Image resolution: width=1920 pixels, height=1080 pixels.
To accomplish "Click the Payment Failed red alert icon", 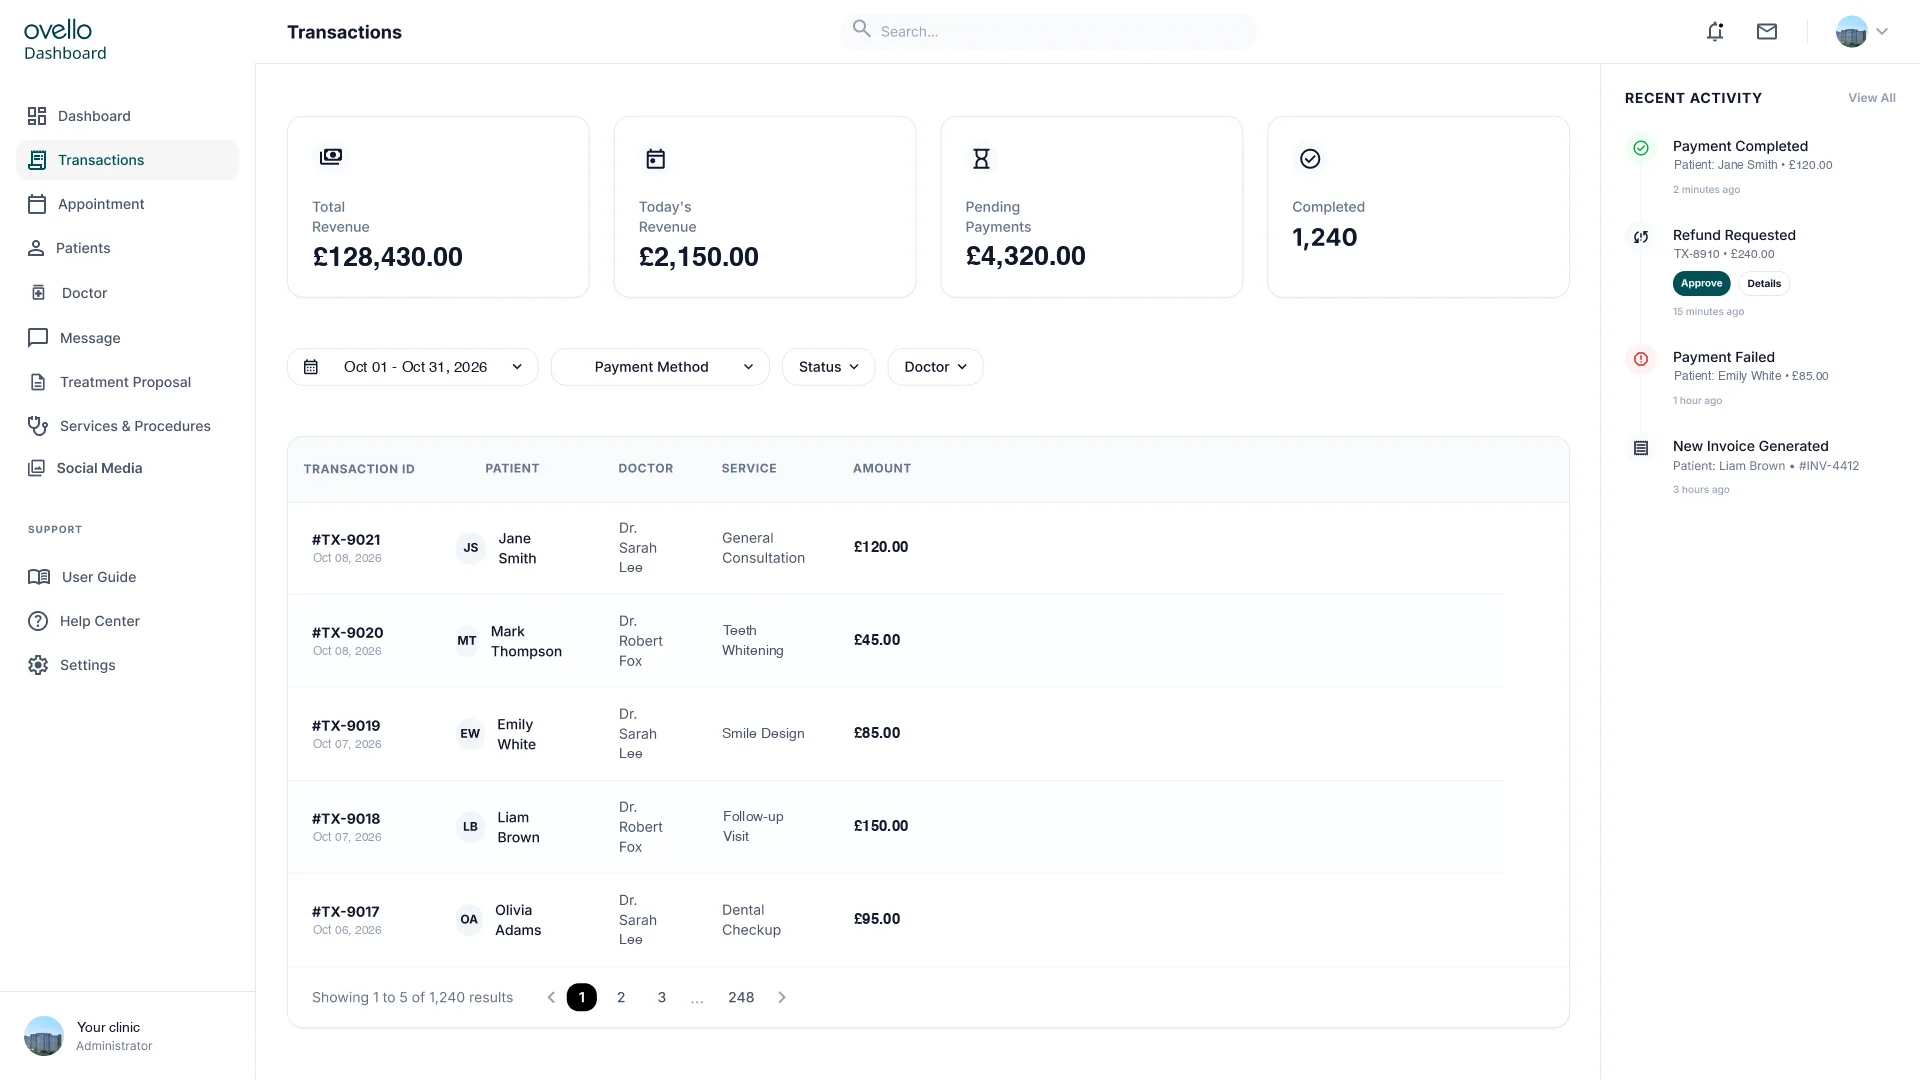I will (1641, 359).
